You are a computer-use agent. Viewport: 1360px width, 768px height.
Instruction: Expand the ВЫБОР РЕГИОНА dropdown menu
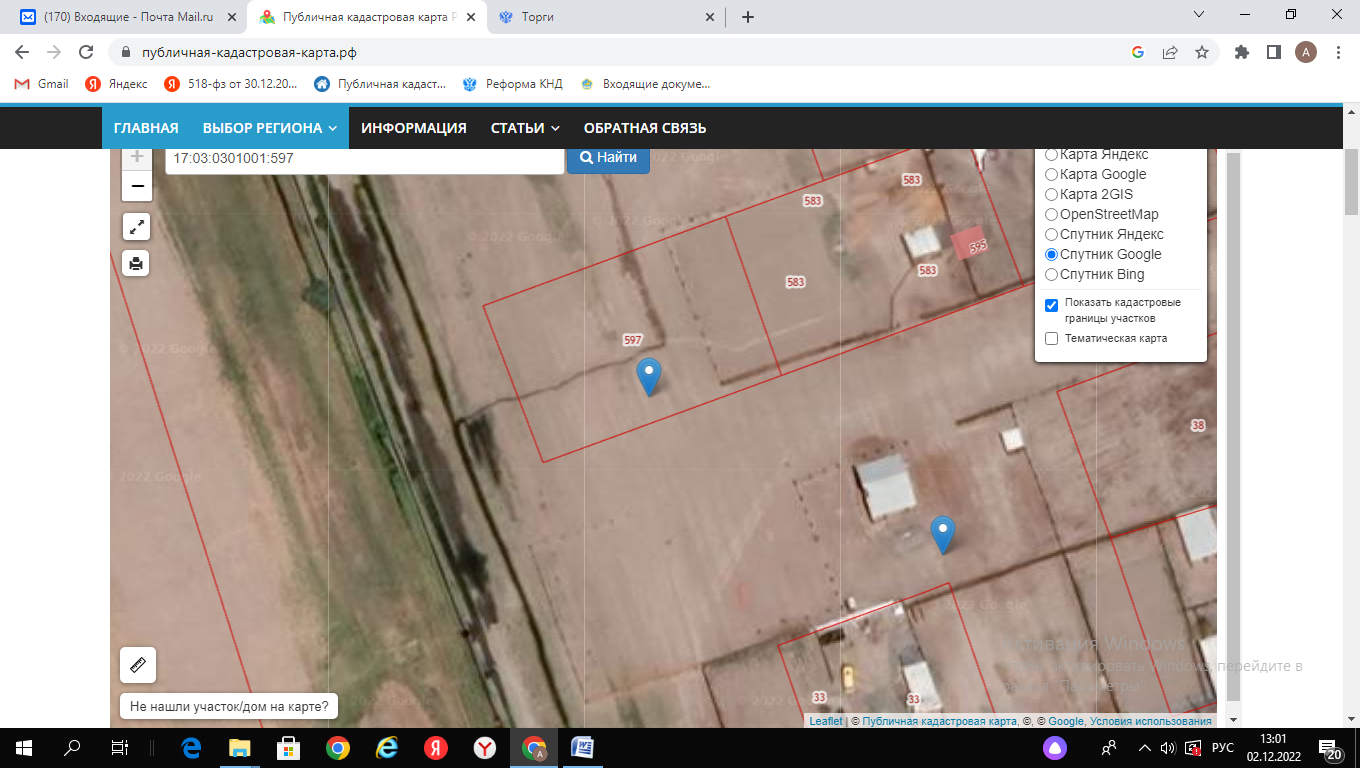[269, 128]
